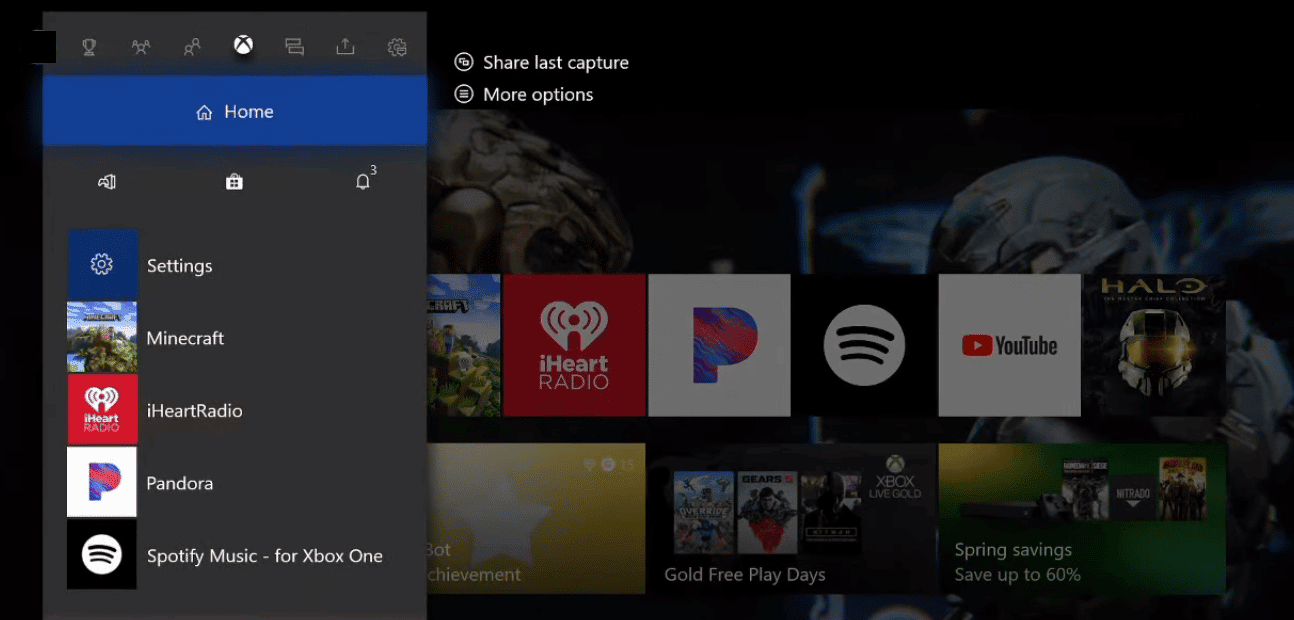Select Home in the guide menu
1294x620 pixels.
click(x=234, y=111)
